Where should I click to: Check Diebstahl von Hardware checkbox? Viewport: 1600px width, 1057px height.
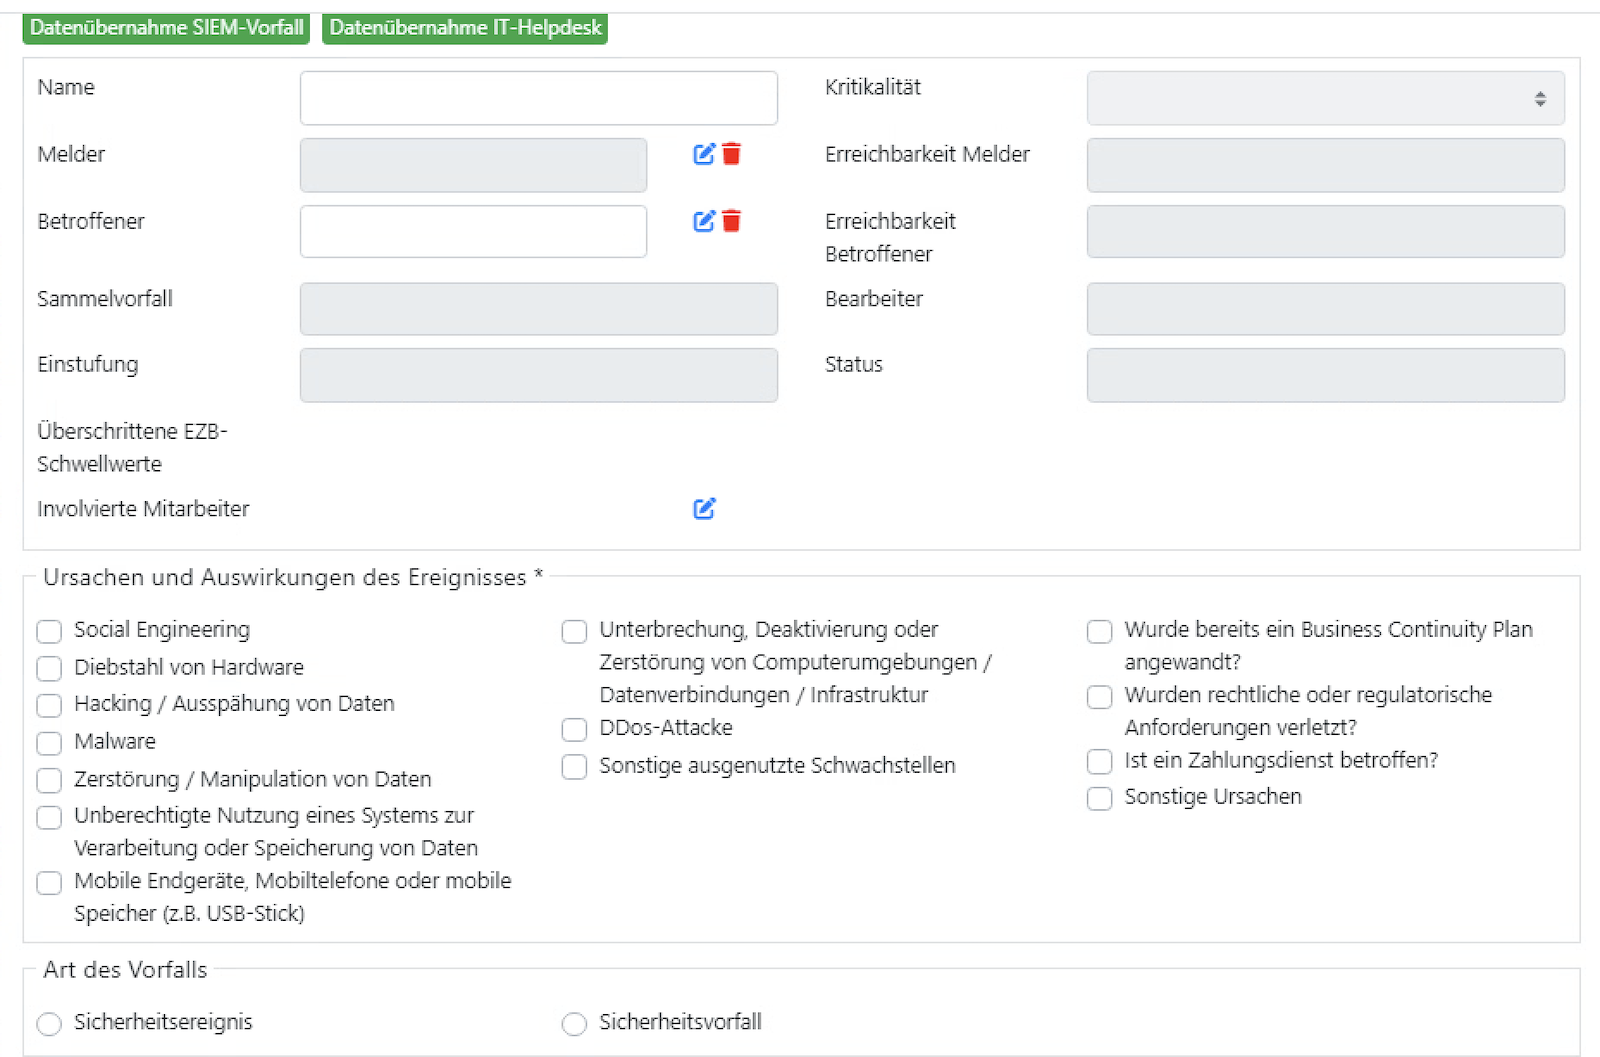49,668
